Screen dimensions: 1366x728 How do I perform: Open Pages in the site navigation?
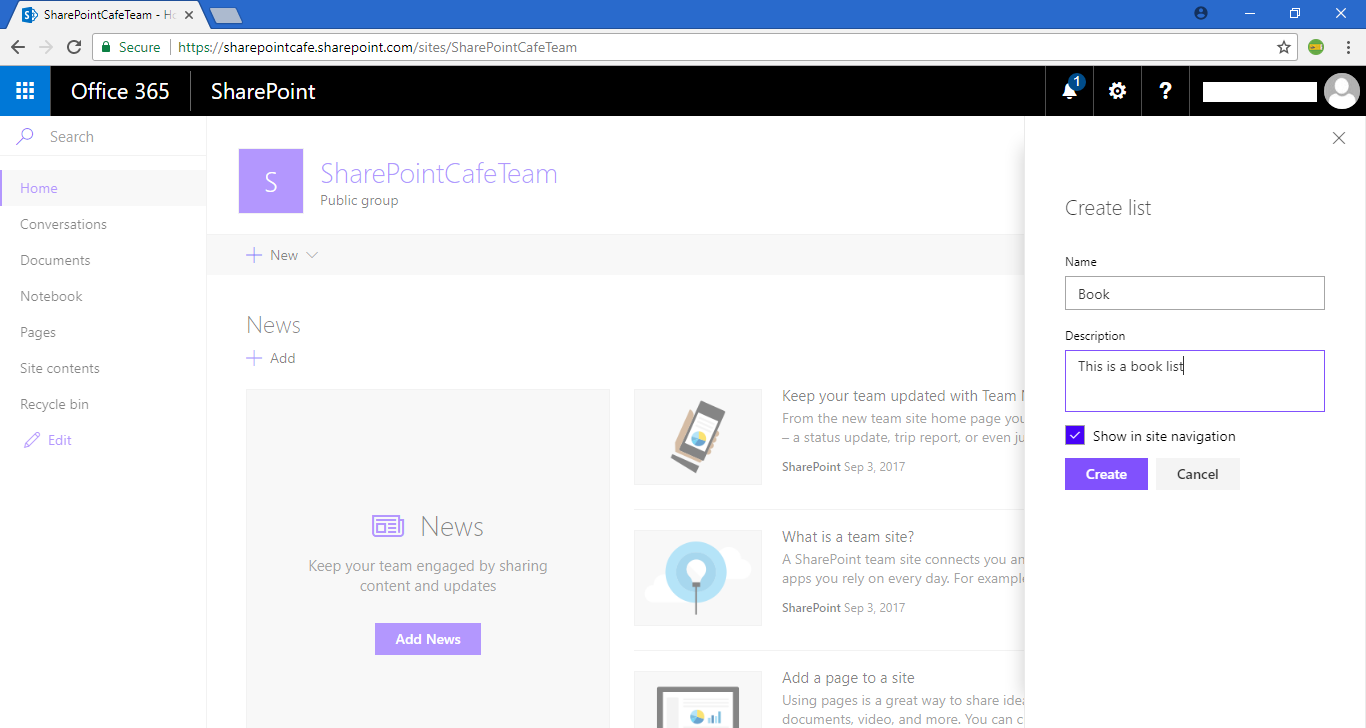pyautogui.click(x=38, y=332)
